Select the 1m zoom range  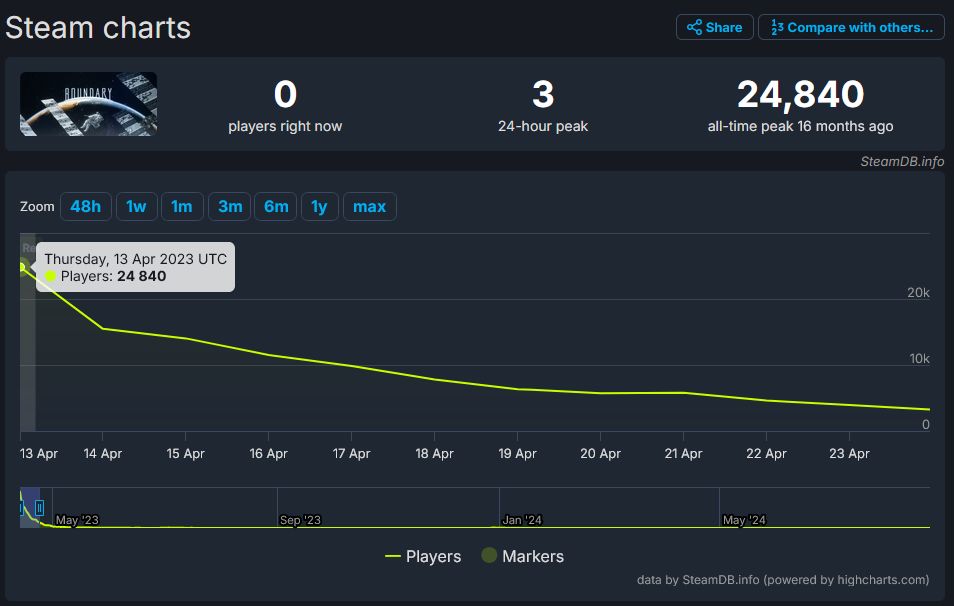pyautogui.click(x=182, y=206)
